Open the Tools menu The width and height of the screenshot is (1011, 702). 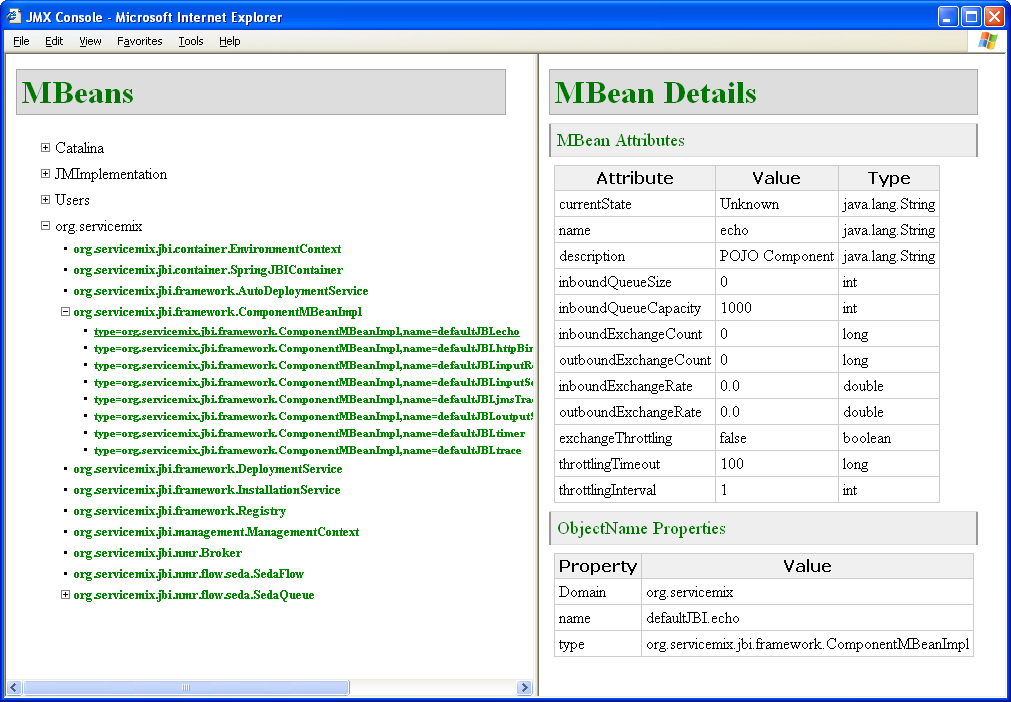pos(190,41)
